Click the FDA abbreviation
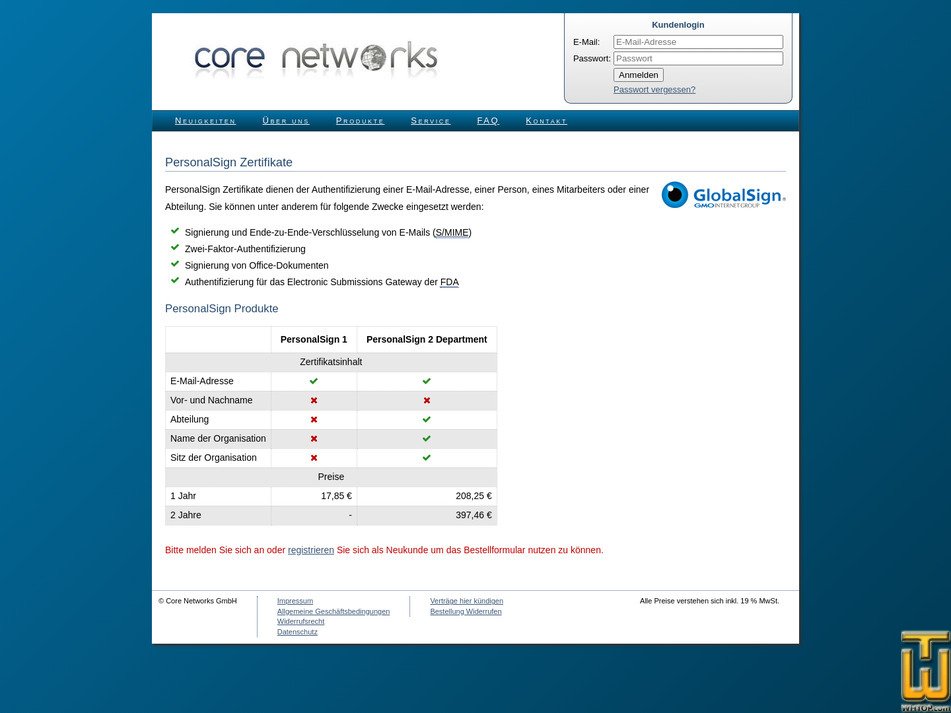This screenshot has width=951, height=713. 449,282
